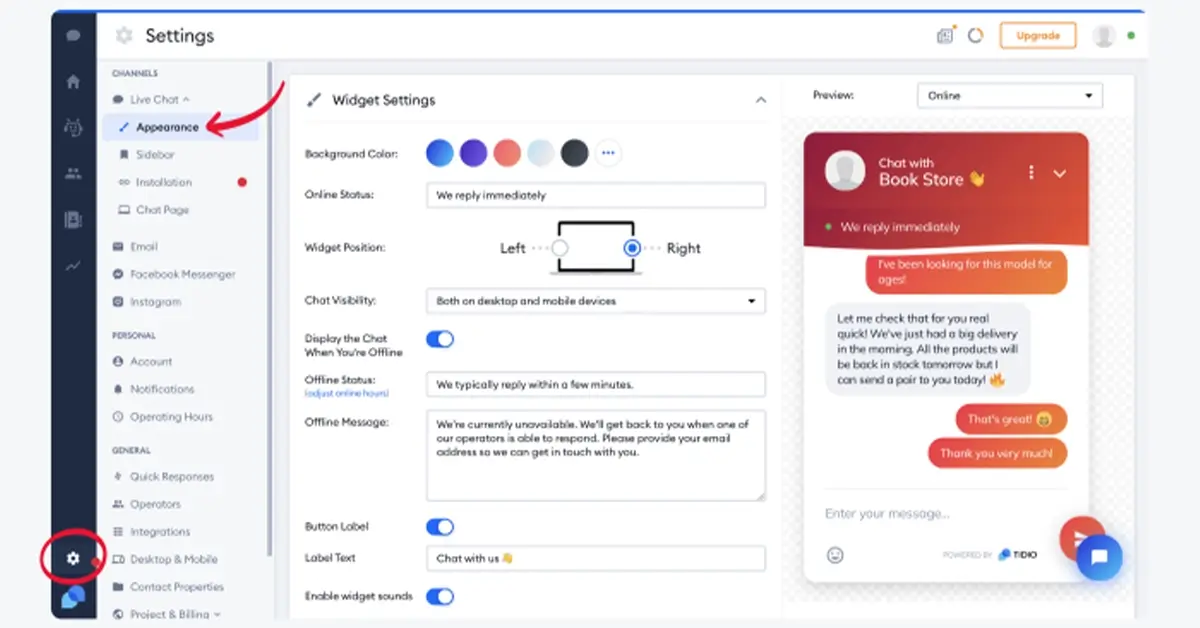Click the chevron to minimize chat preview
This screenshot has height=628, width=1200.
[1060, 173]
